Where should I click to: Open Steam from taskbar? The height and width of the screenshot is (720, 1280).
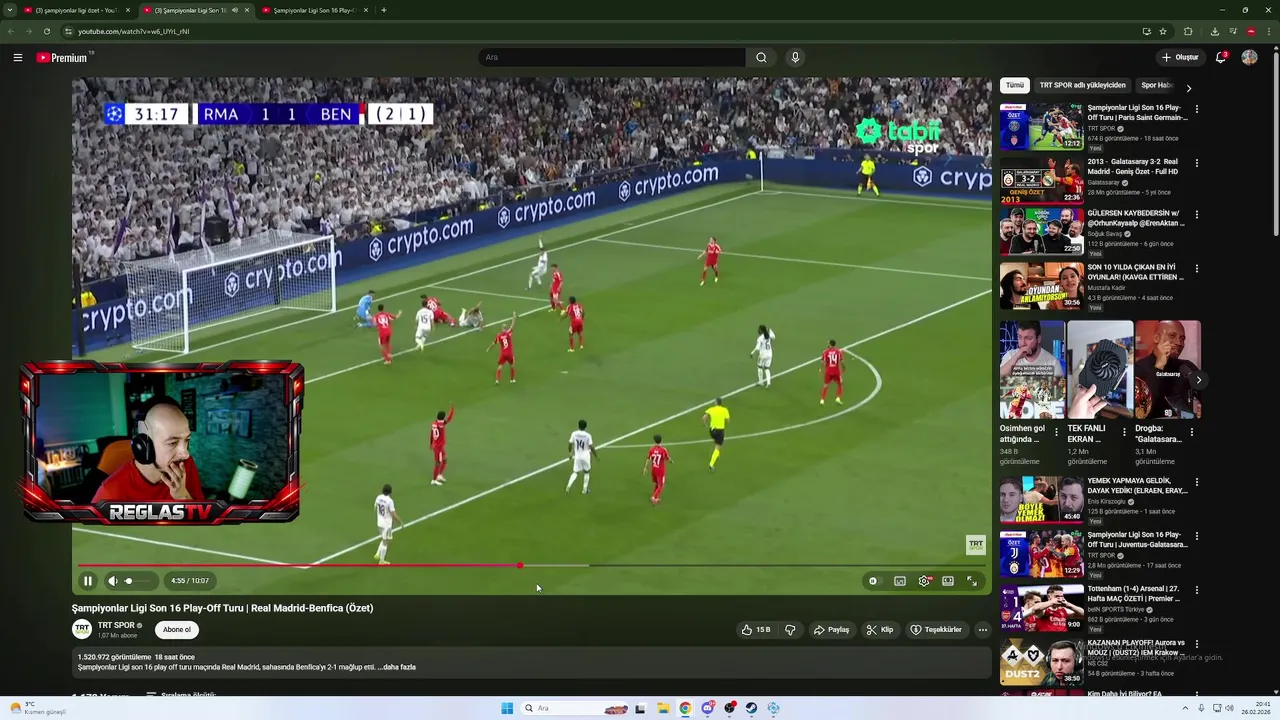click(x=751, y=708)
